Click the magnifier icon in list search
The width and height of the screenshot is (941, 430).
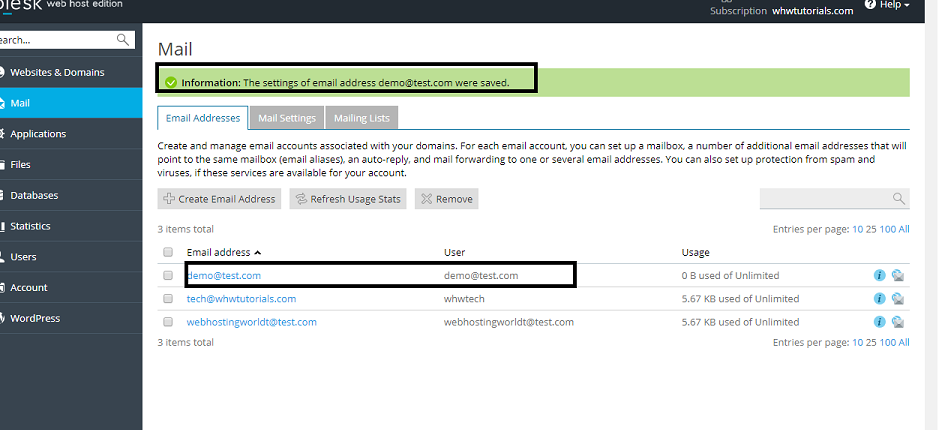click(x=898, y=199)
